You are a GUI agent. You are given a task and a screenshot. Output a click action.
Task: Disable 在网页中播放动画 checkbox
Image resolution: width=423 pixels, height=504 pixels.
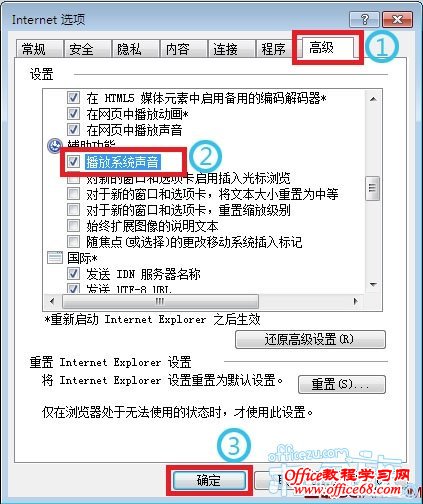[x=73, y=114]
